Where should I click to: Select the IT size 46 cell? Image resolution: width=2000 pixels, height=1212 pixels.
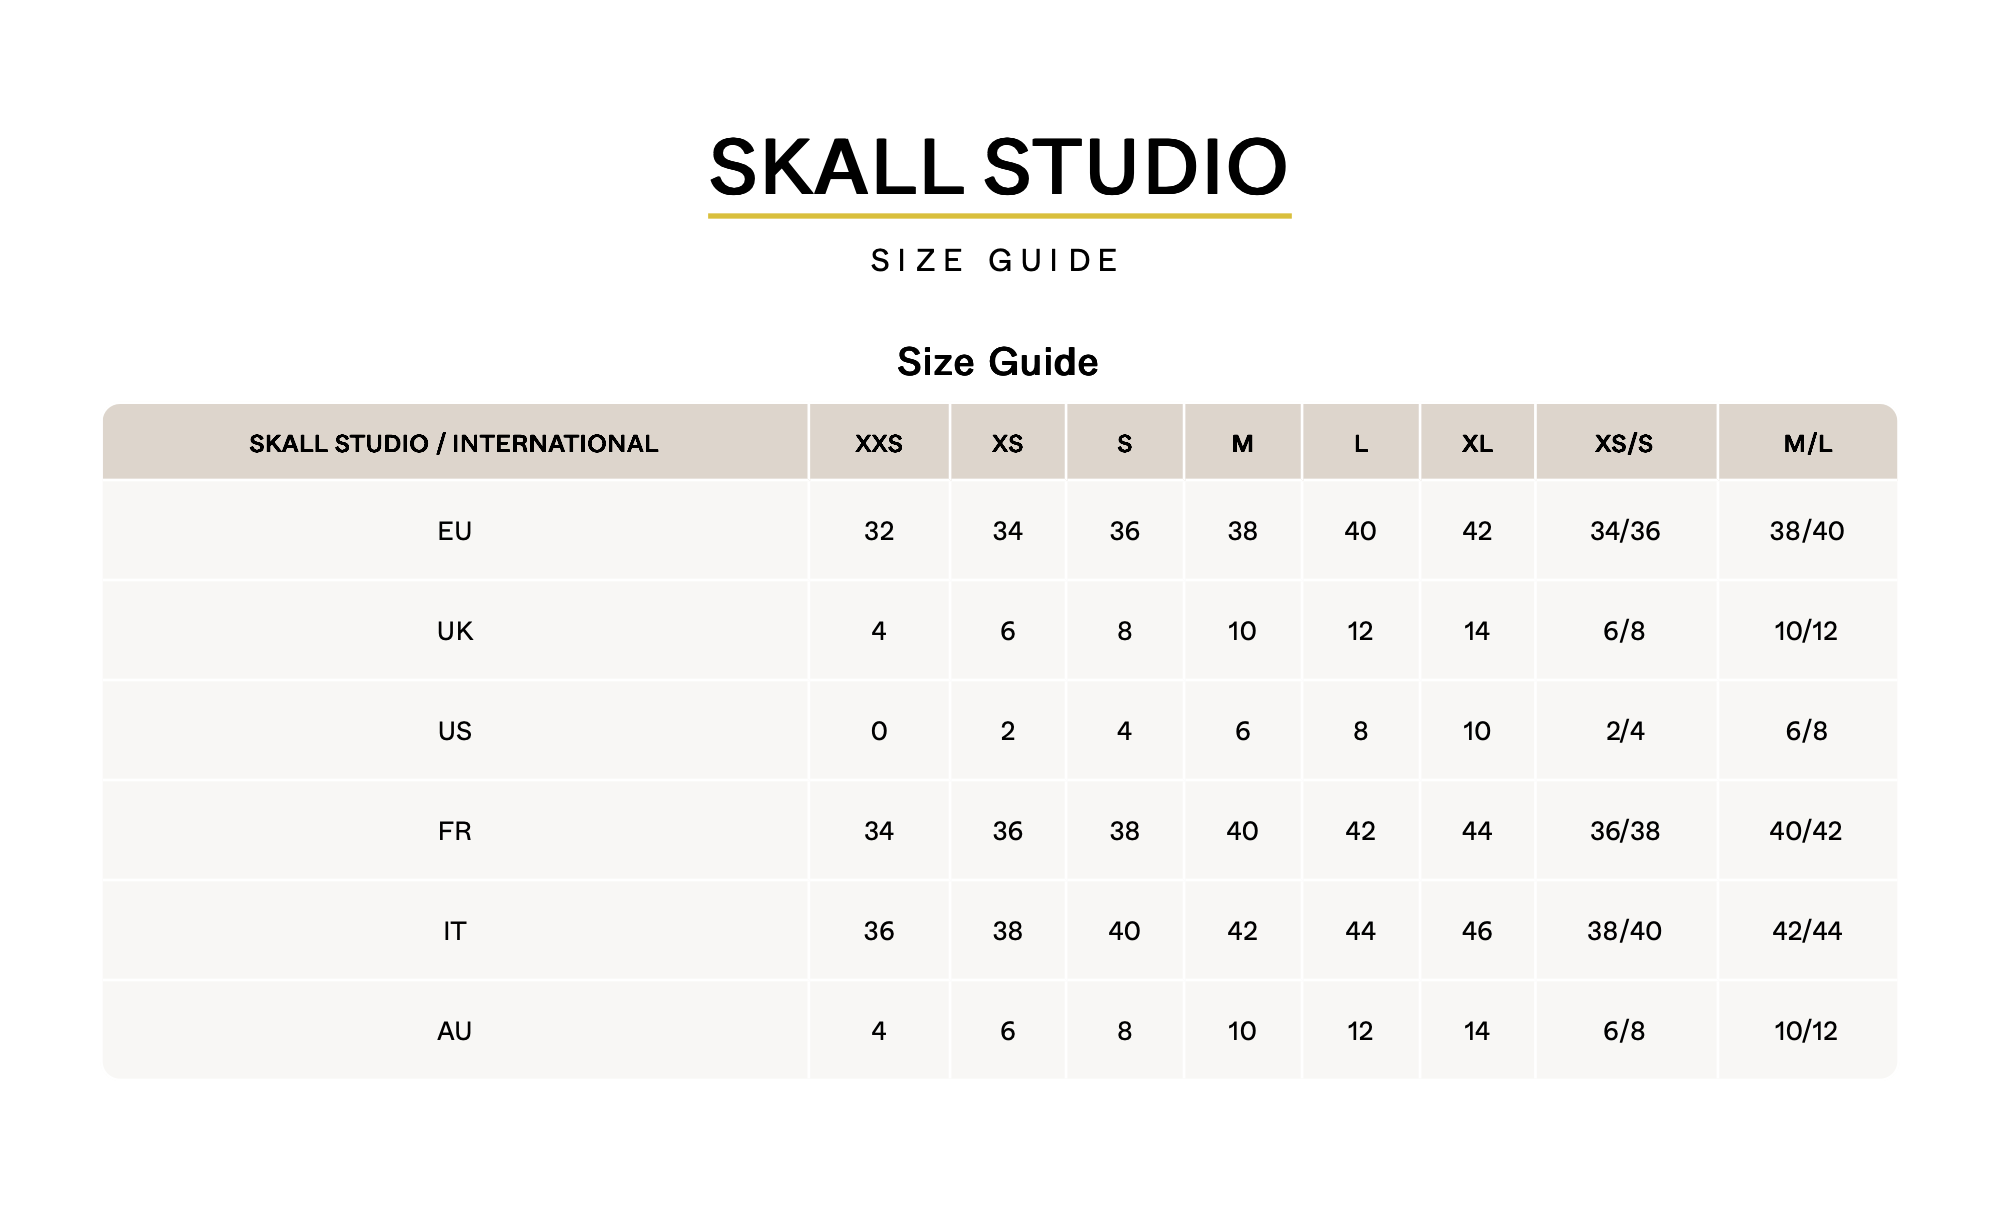coord(1477,931)
